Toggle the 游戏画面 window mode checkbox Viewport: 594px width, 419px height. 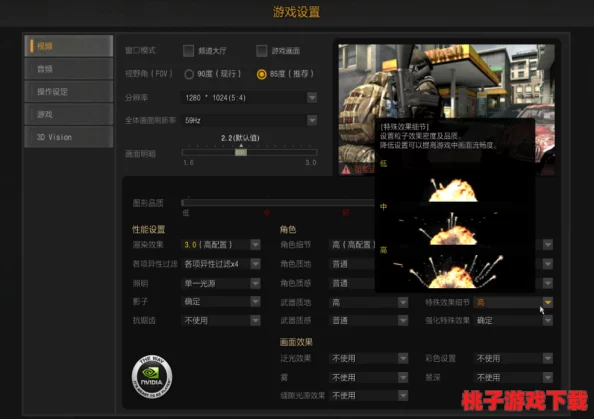[262, 51]
